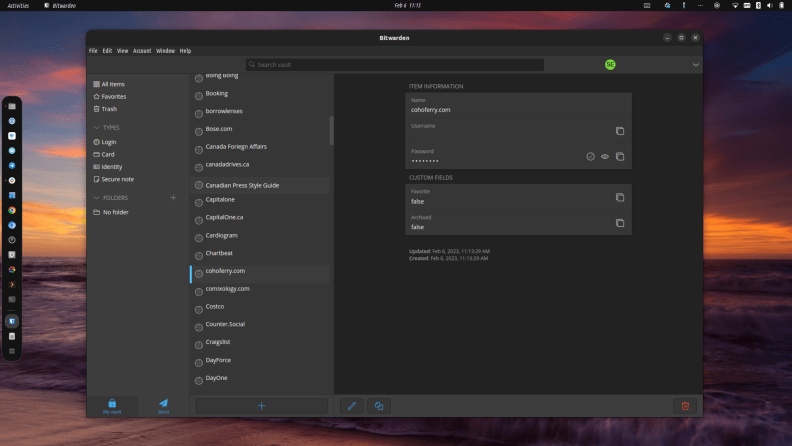Open the My vault tab
This screenshot has width=792, height=446.
click(112, 406)
